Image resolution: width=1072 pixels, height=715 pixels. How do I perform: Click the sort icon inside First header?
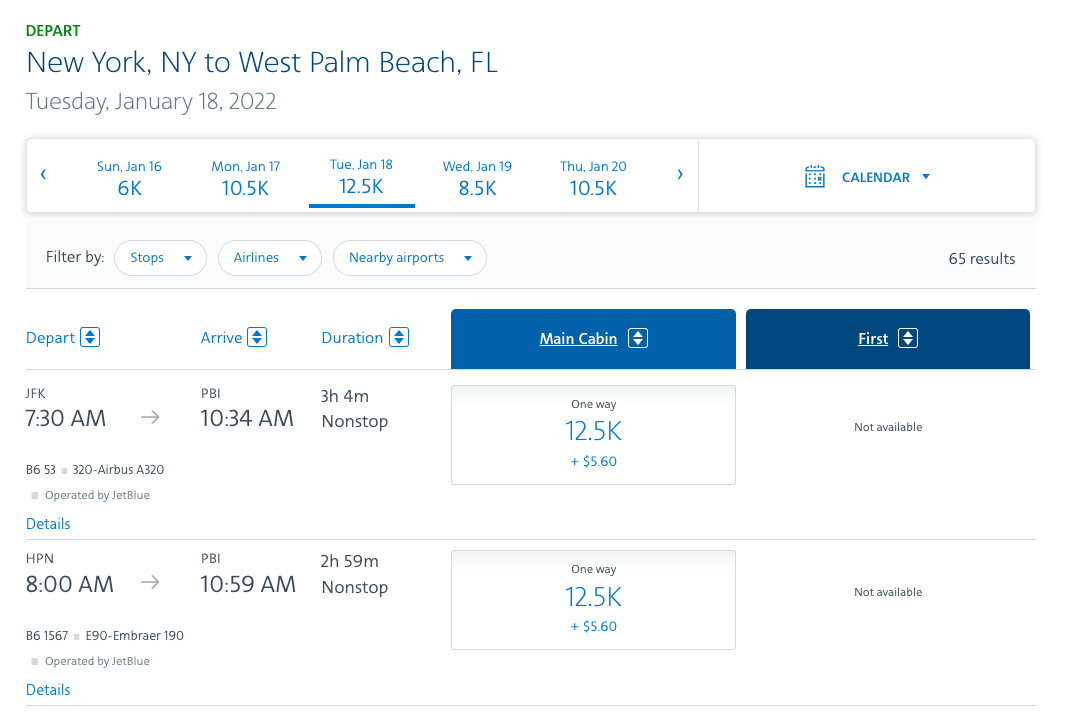point(909,338)
